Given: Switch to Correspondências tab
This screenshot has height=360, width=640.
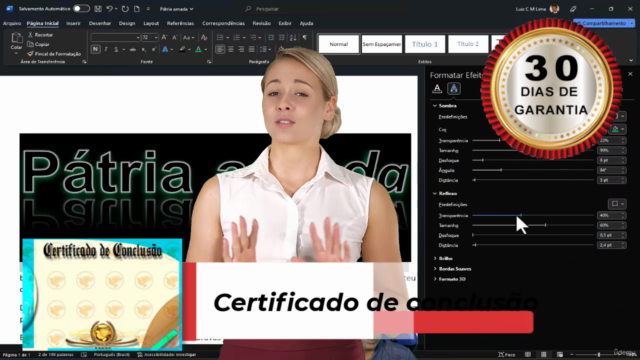Looking at the screenshot, I should point(223,23).
